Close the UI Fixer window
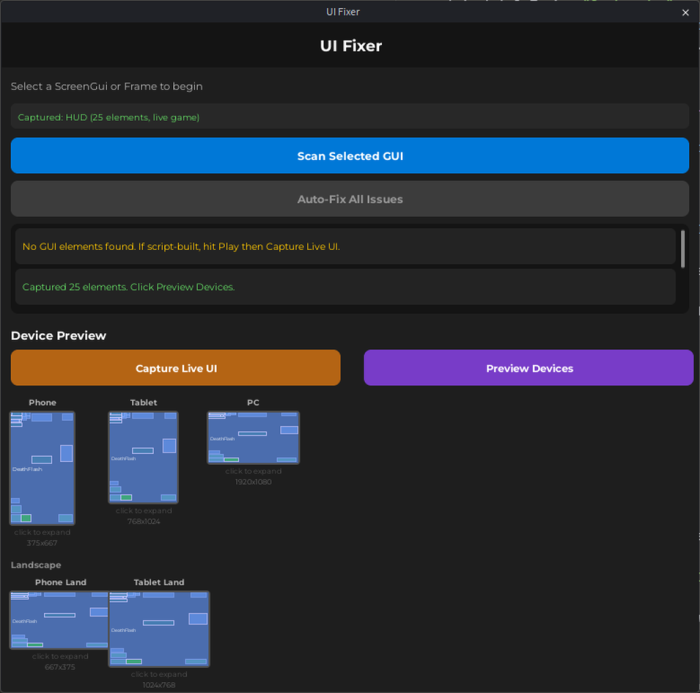The image size is (700, 693). (685, 13)
